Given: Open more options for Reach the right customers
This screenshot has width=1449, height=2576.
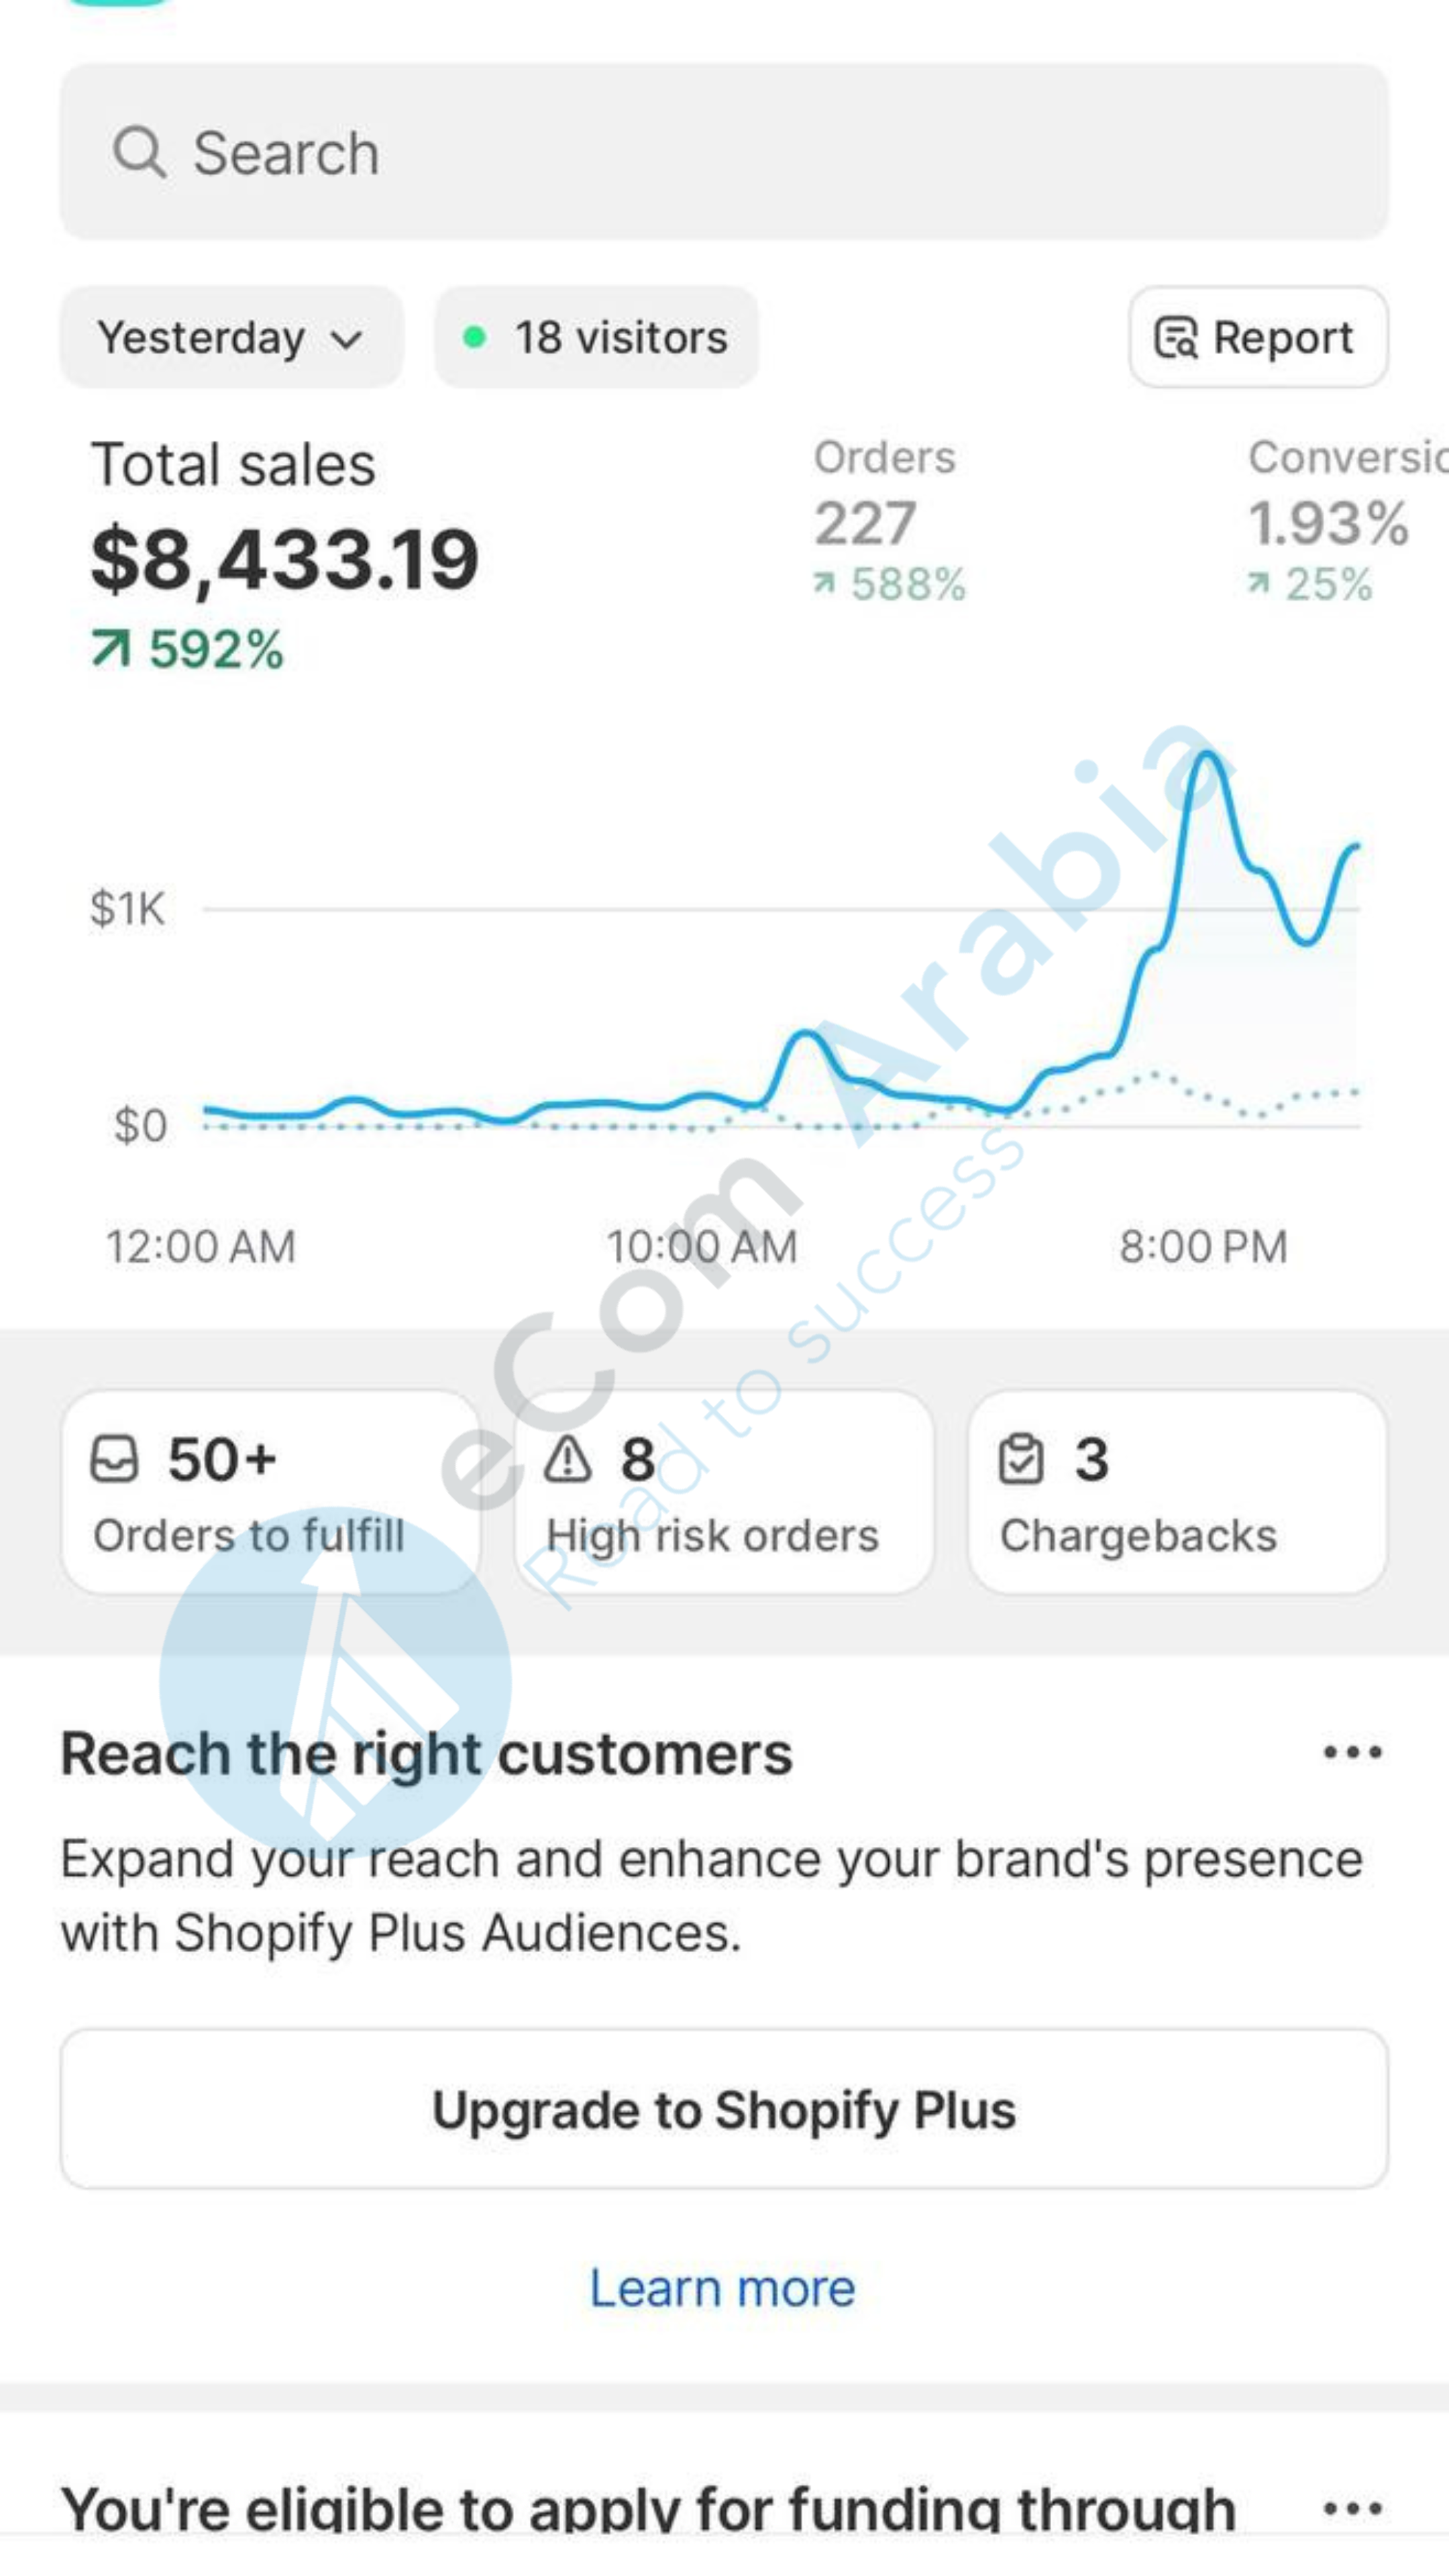Looking at the screenshot, I should click(x=1352, y=1752).
